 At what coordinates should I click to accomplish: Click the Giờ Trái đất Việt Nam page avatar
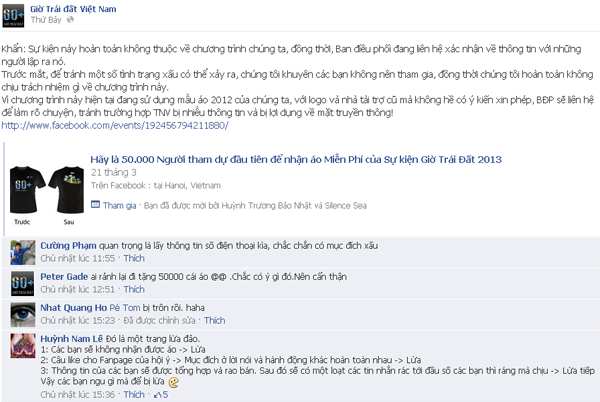tap(13, 15)
